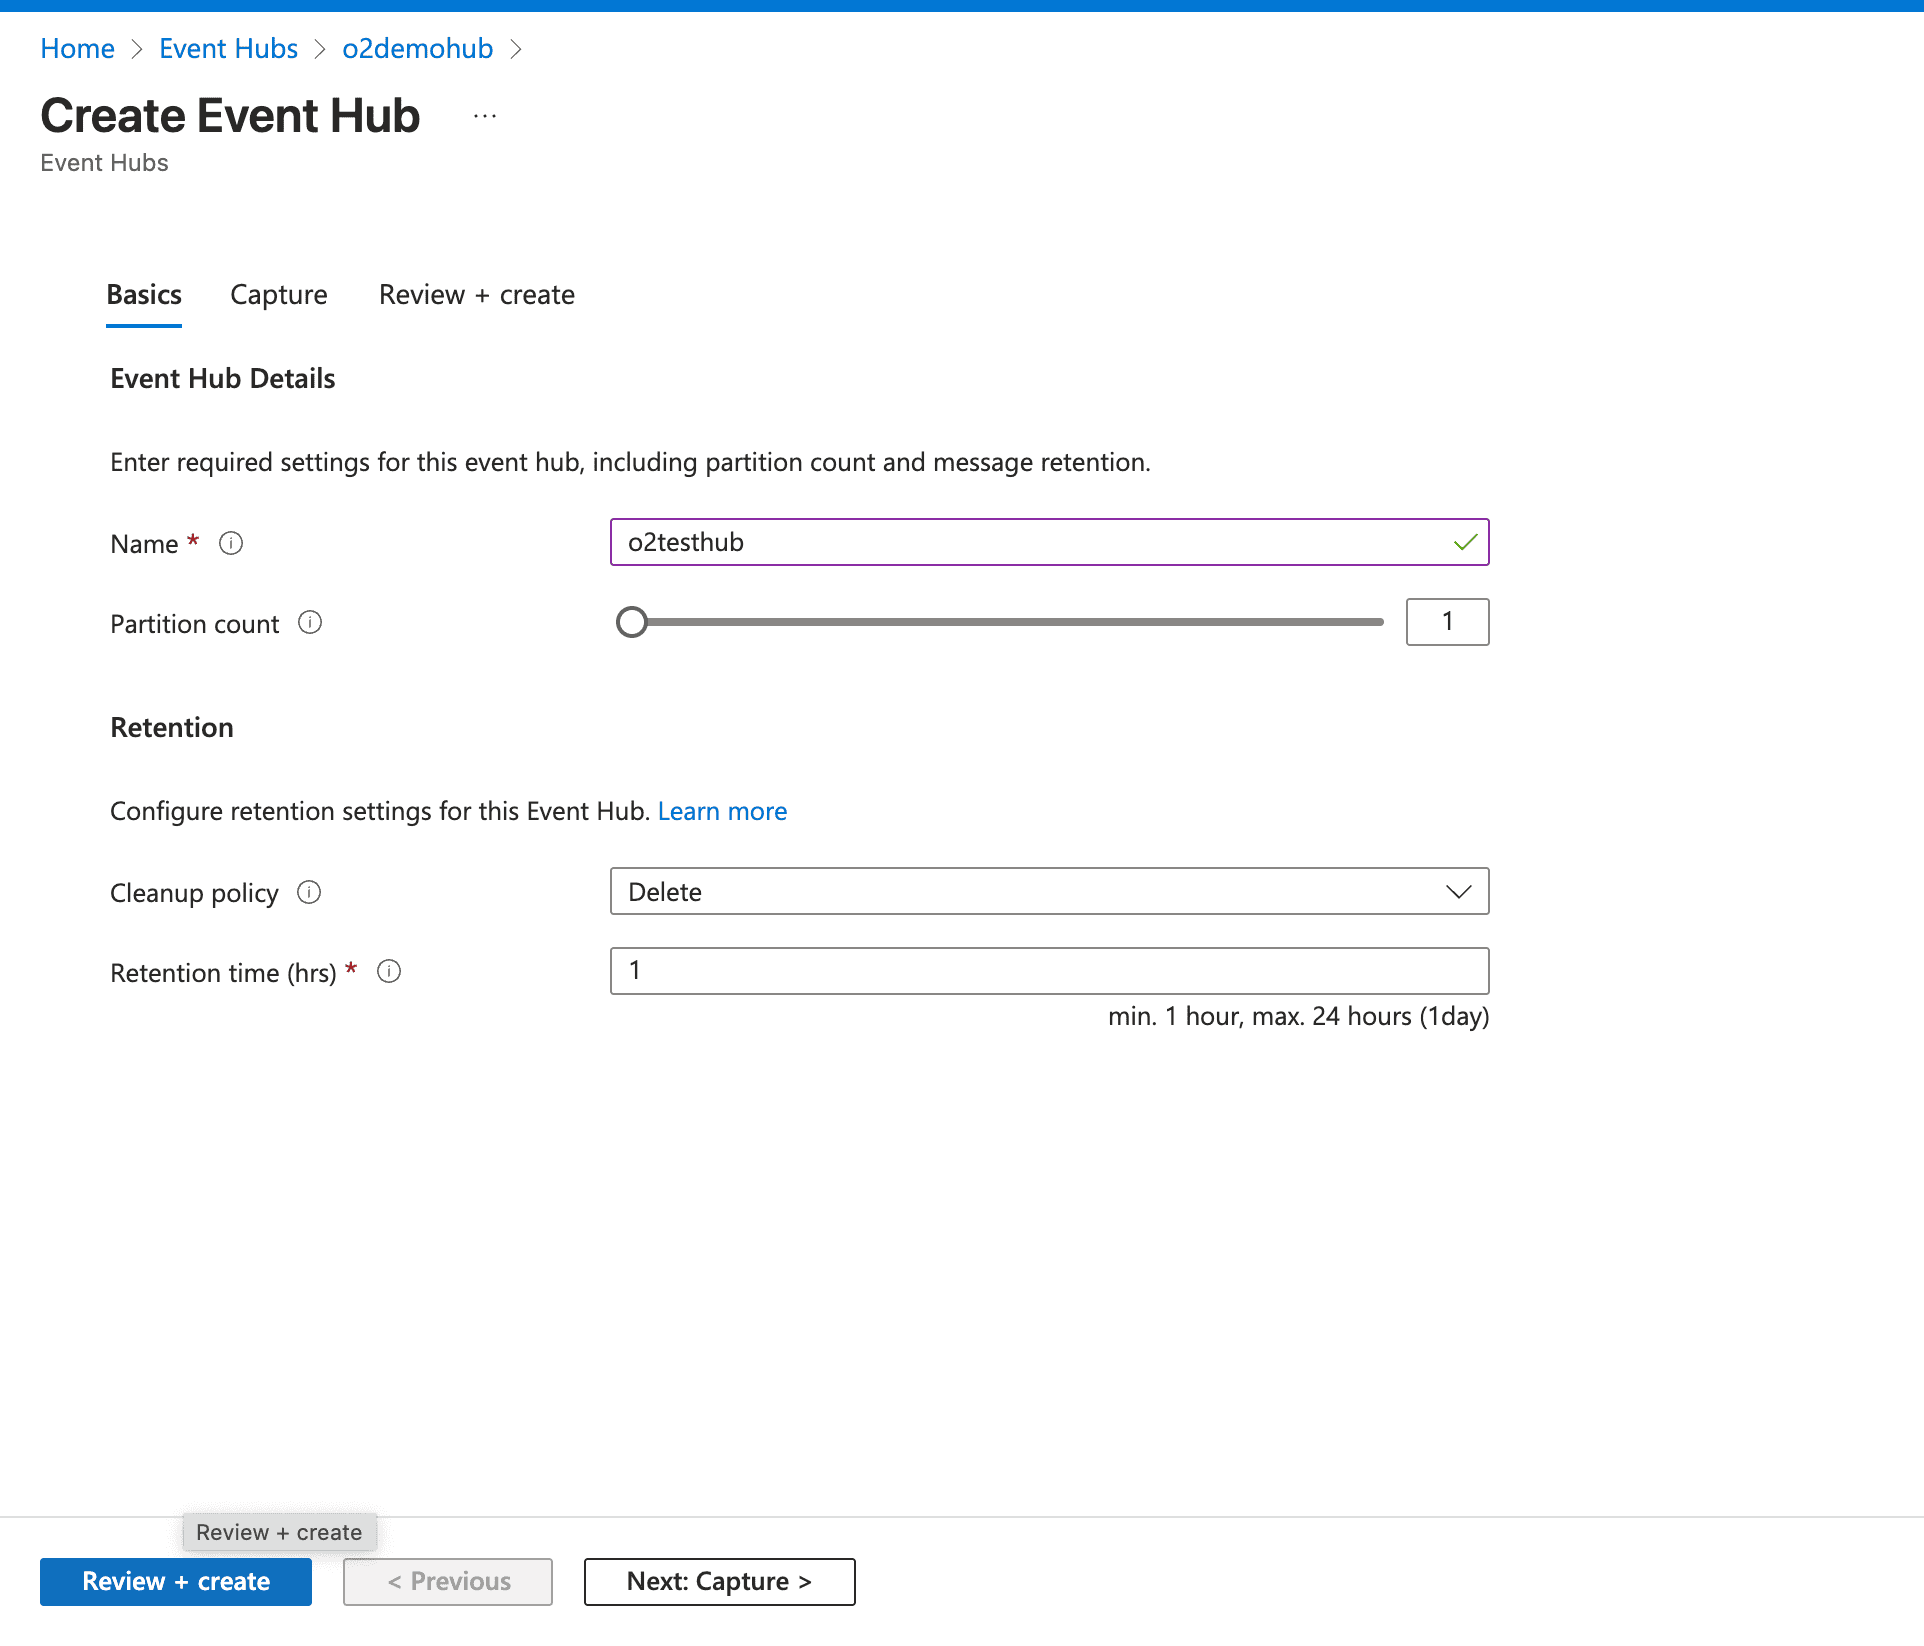This screenshot has width=1924, height=1646.
Task: Switch to the Capture tab
Action: coord(278,295)
